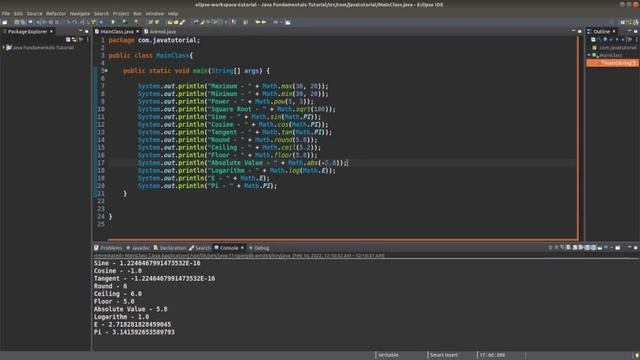Maximize the Package Explorer panel

[x=87, y=31]
